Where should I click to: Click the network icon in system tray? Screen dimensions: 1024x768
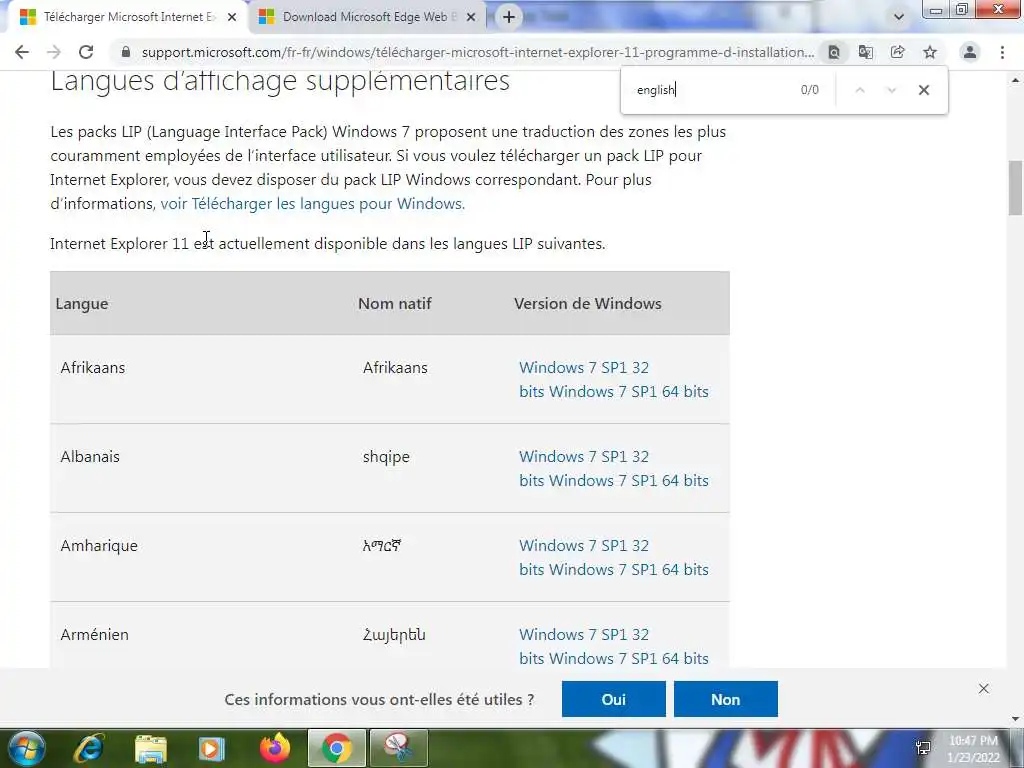pos(923,748)
